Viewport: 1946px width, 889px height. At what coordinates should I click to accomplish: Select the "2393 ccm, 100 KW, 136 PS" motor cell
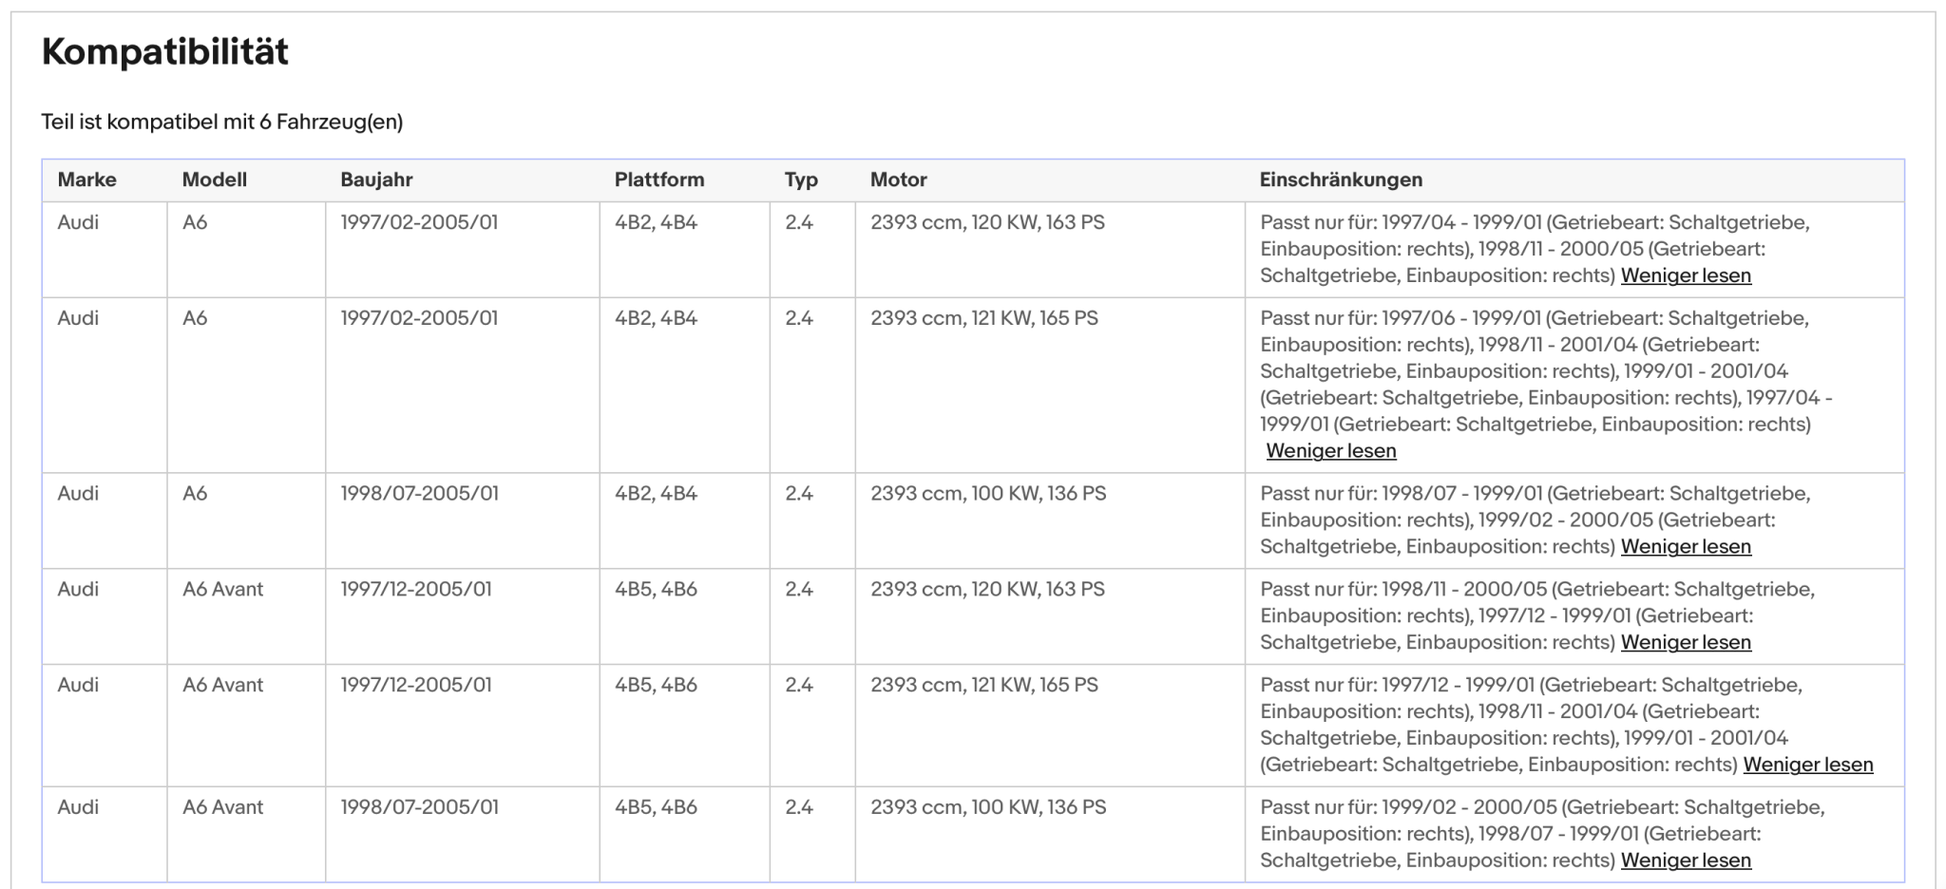click(x=986, y=493)
